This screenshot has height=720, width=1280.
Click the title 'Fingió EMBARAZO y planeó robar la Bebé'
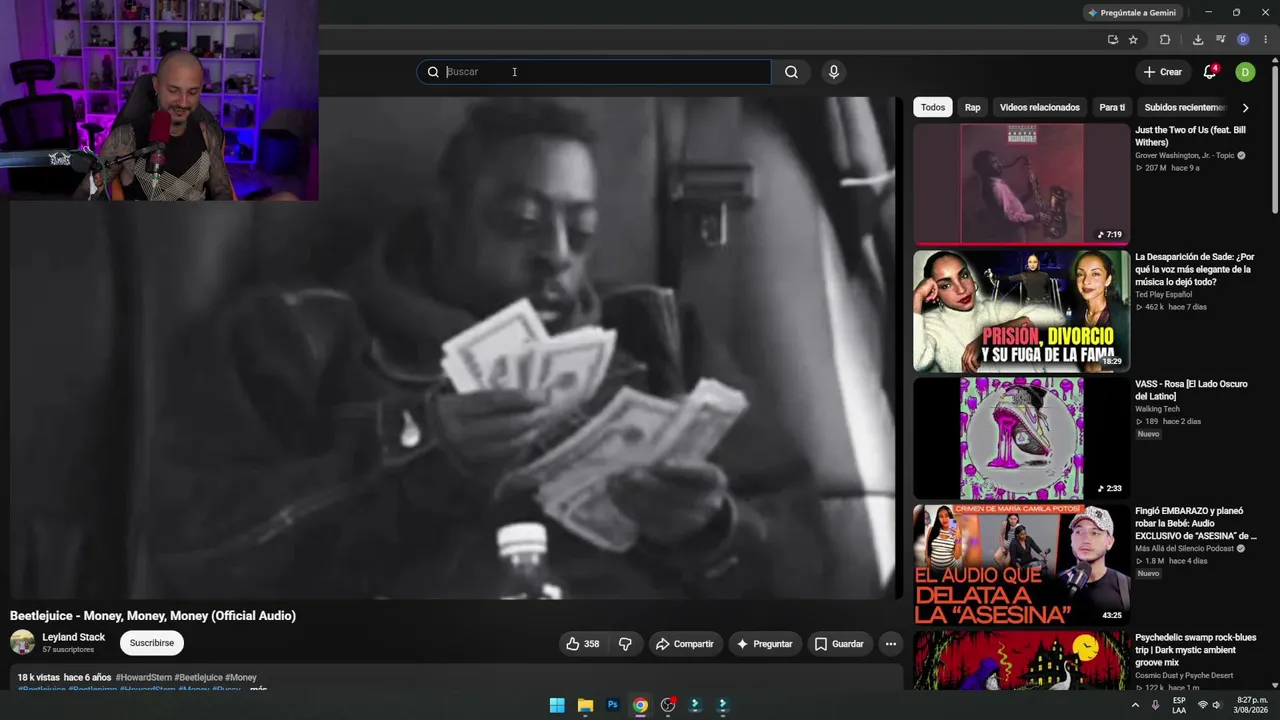[x=1196, y=523]
